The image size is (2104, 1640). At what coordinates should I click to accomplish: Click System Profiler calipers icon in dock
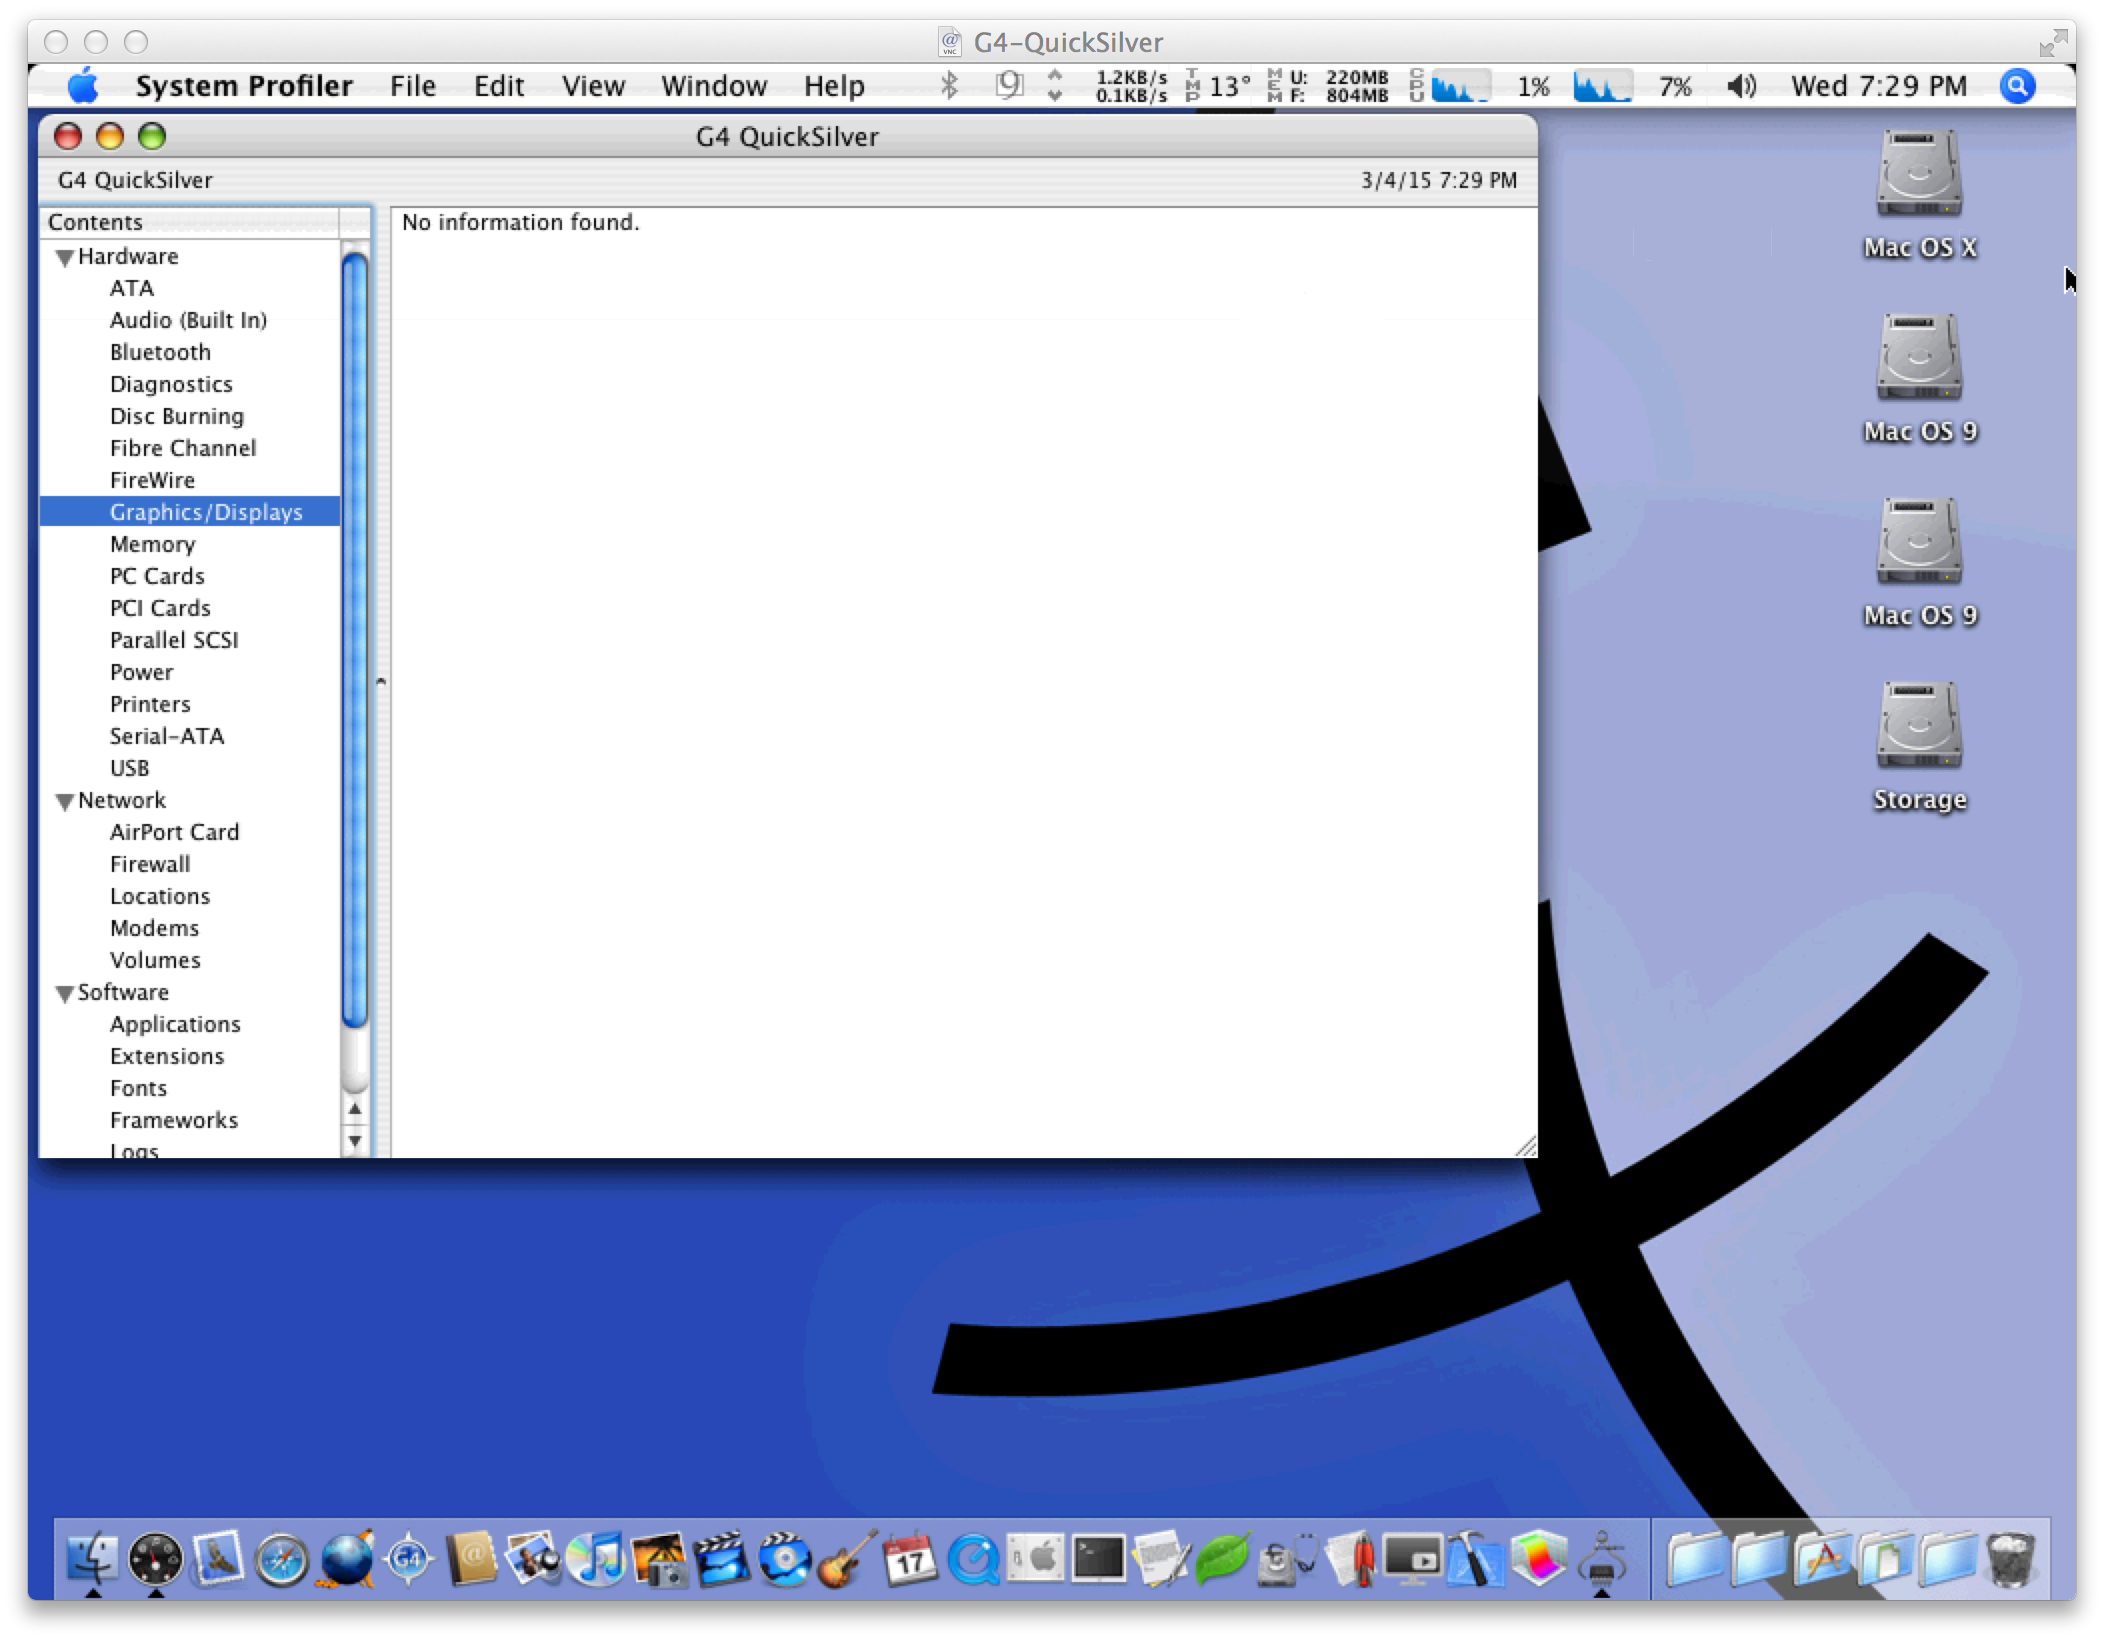[1601, 1558]
